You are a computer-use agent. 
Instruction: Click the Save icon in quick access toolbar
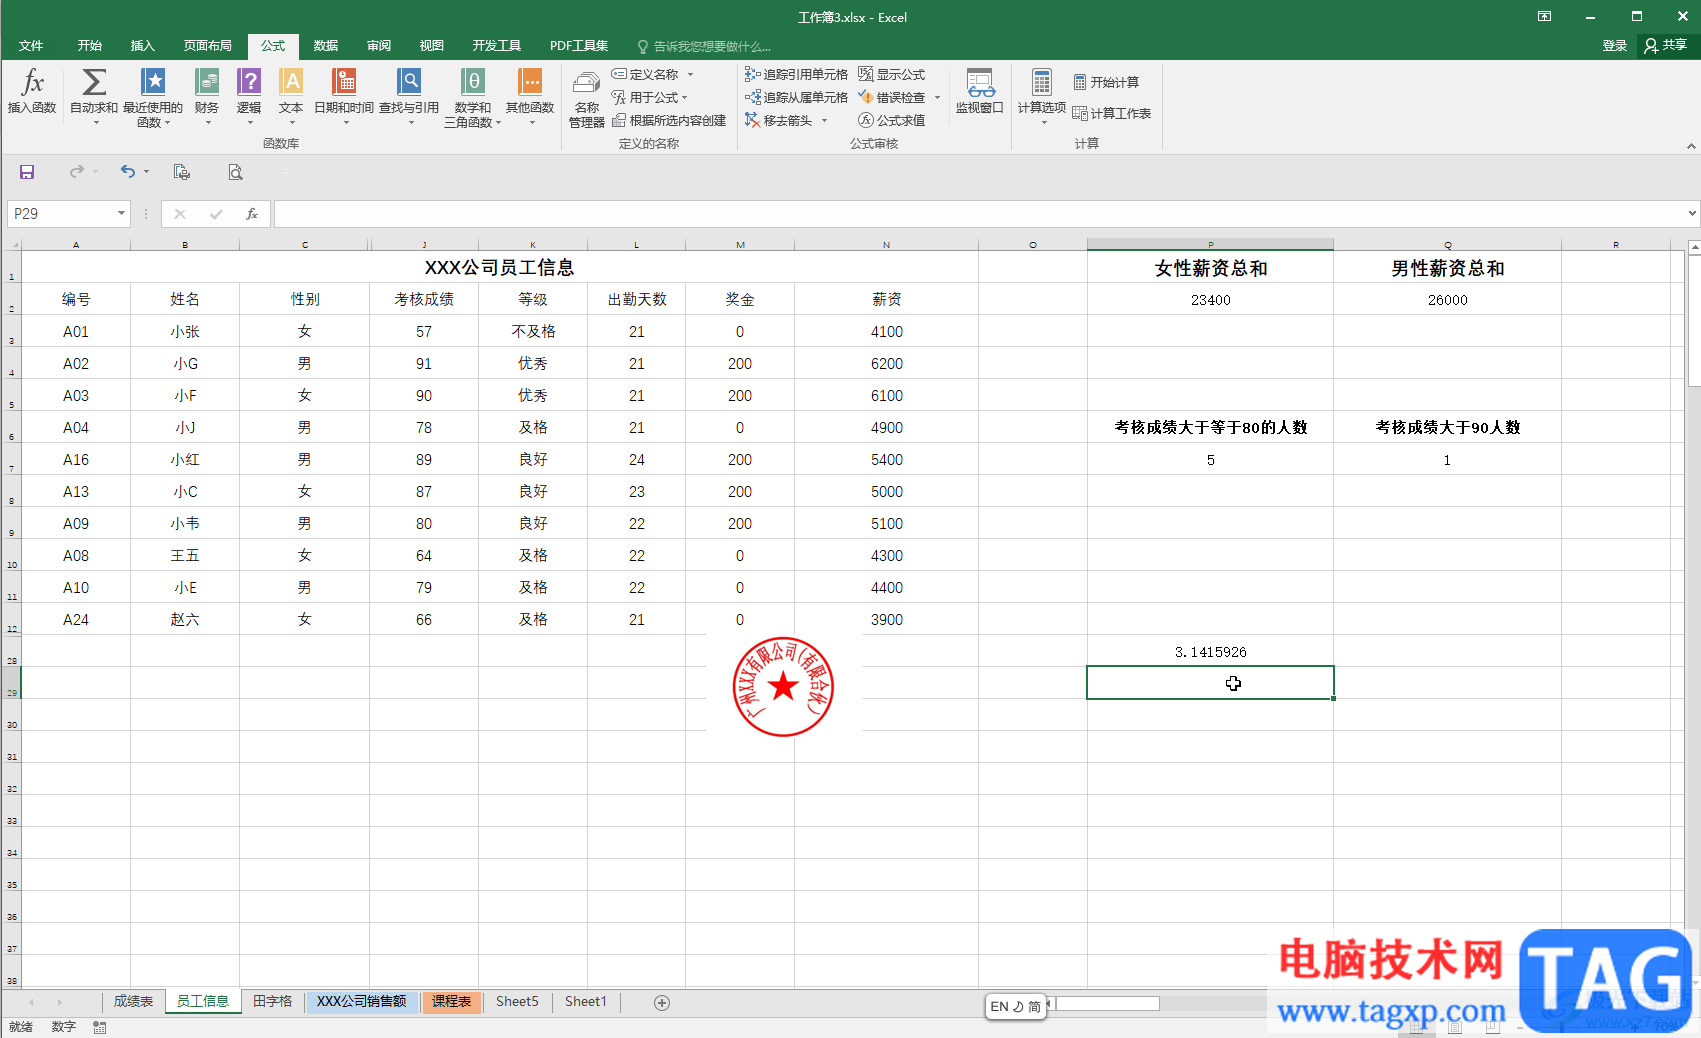(x=27, y=172)
